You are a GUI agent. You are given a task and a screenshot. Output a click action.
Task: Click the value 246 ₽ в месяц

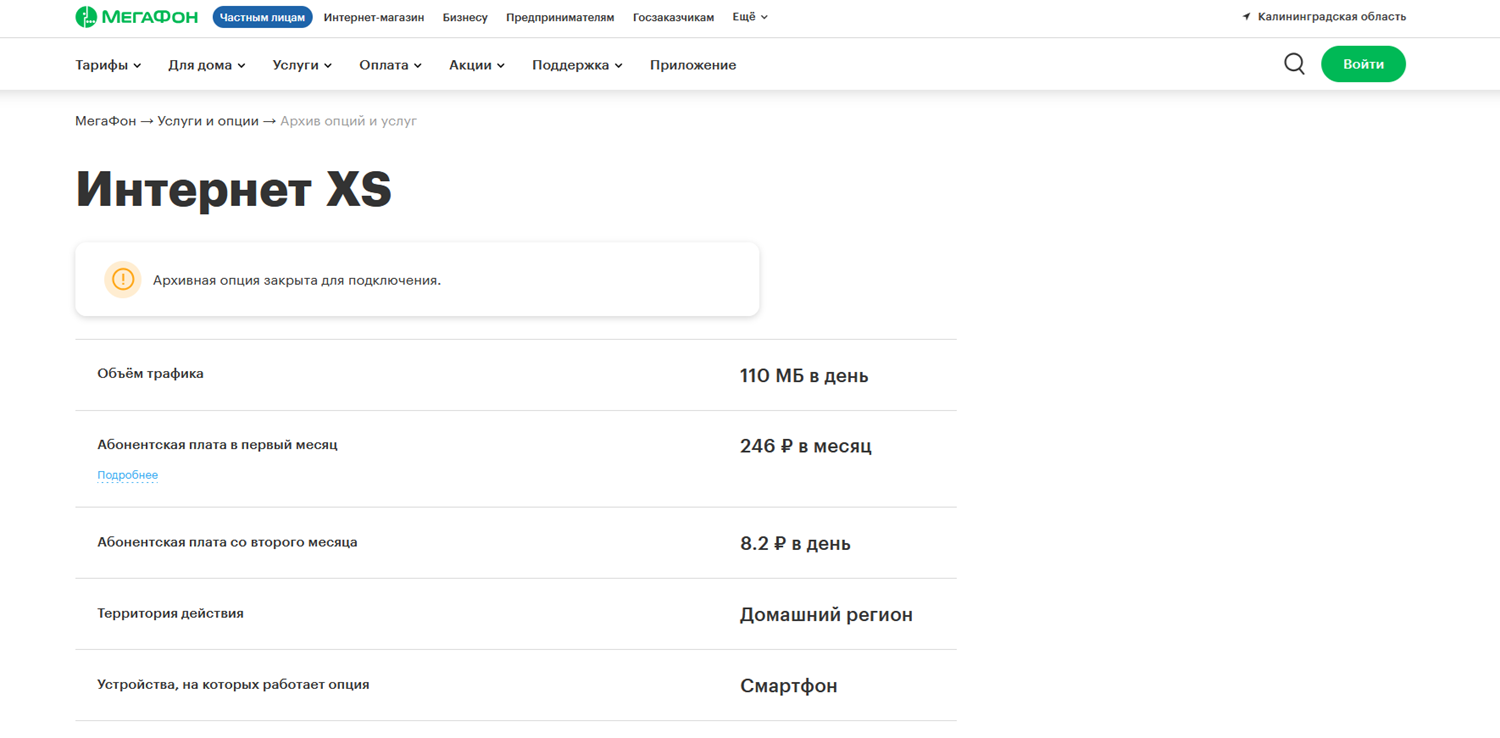coord(806,446)
